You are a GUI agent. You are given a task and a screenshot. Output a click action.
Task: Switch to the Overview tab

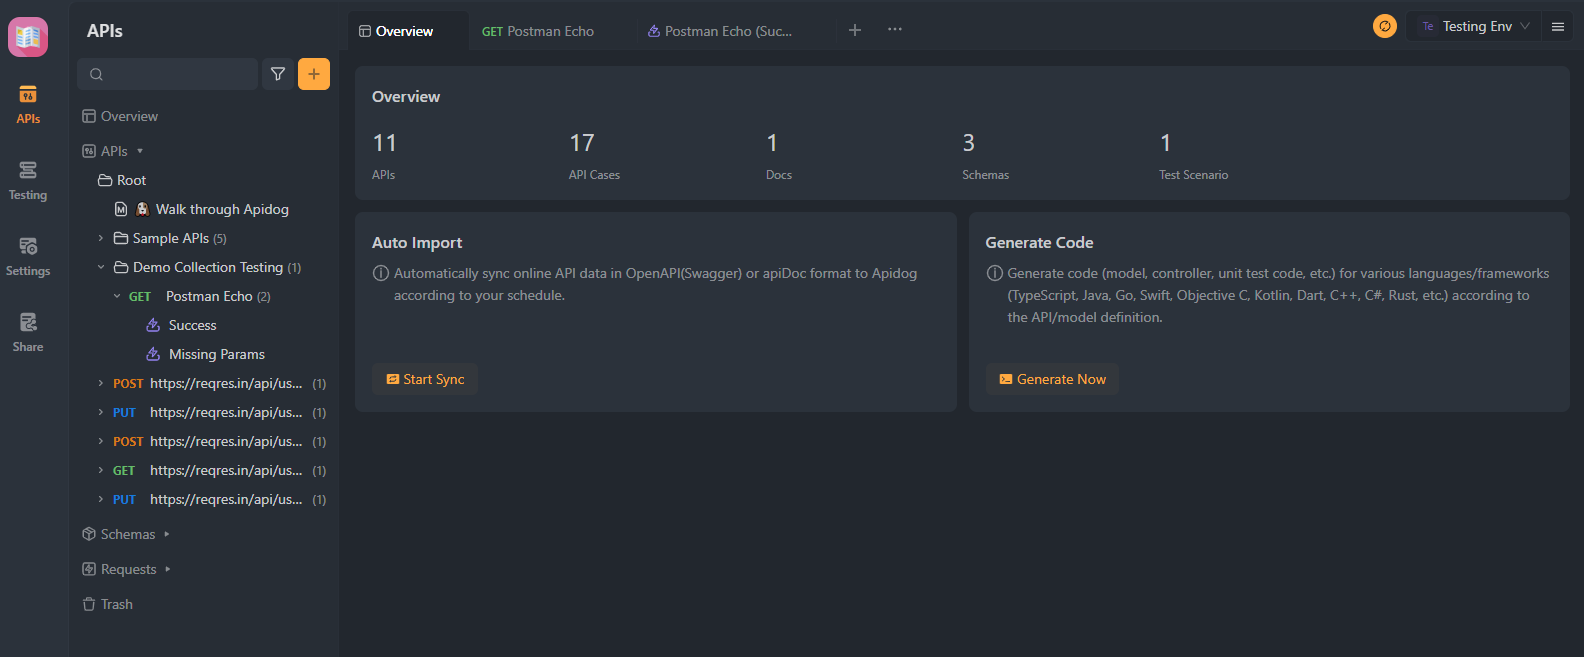pyautogui.click(x=408, y=31)
